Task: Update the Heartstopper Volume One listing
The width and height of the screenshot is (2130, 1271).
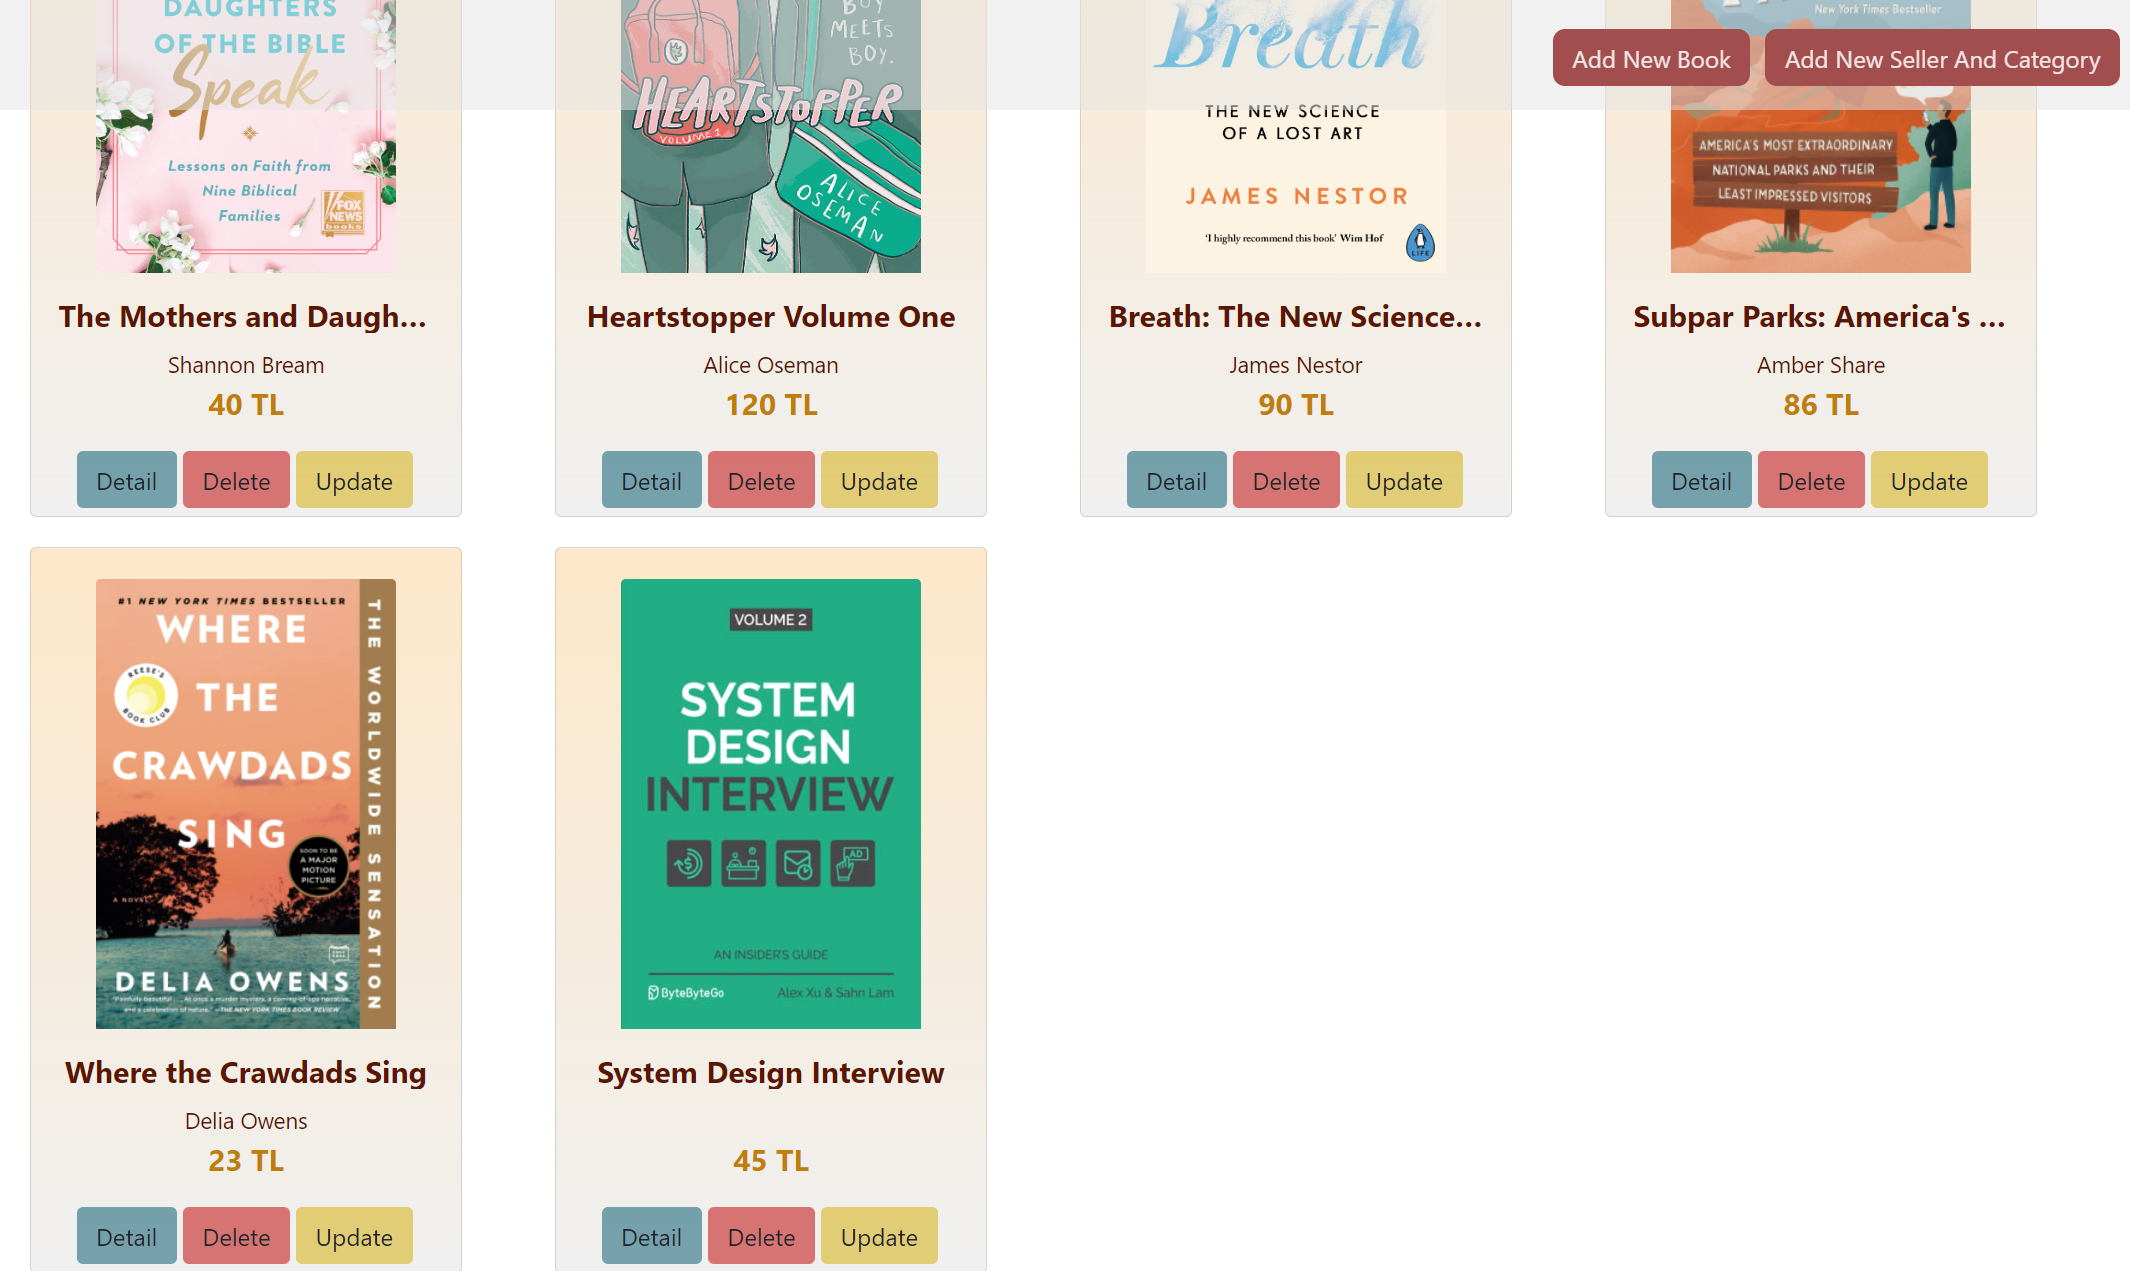Action: coord(878,480)
